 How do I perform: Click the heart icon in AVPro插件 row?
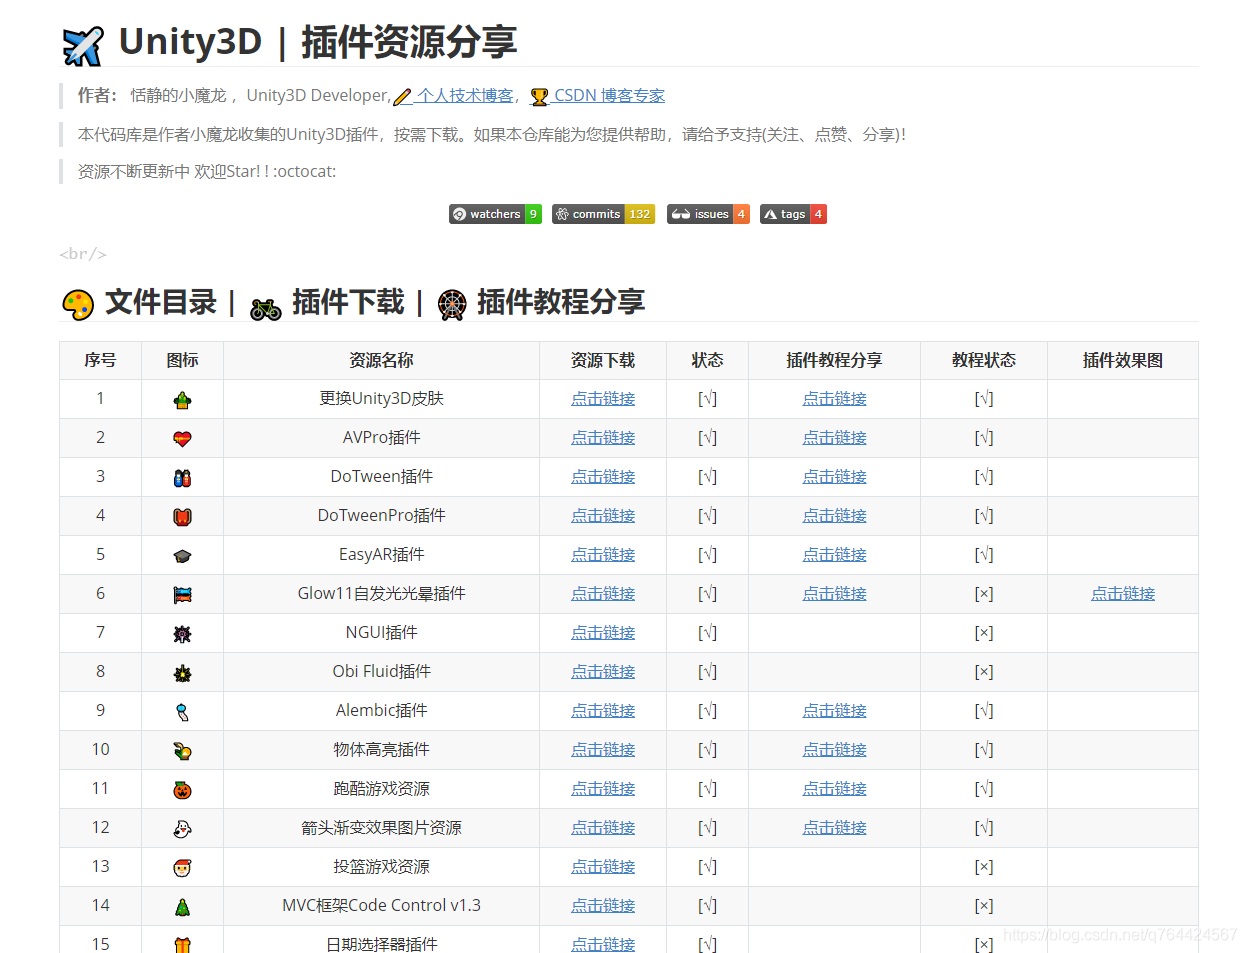pos(182,439)
